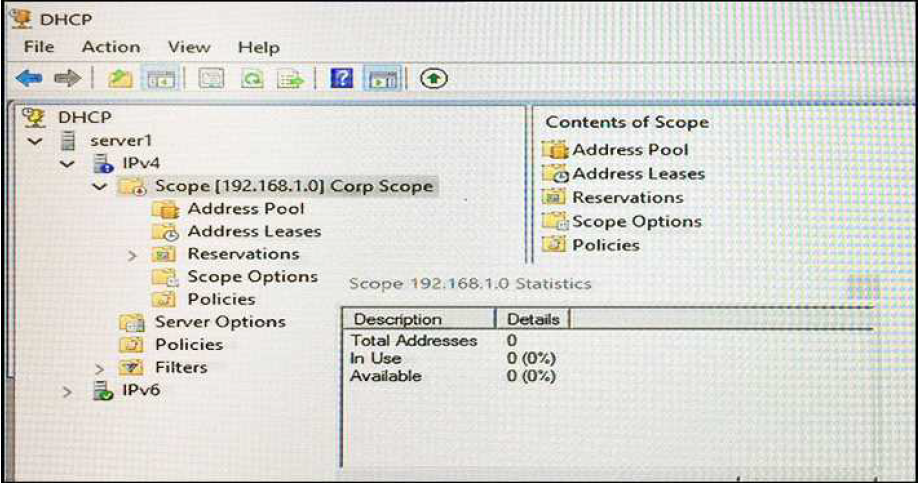The width and height of the screenshot is (918, 483).
Task: Click the green Activate arrow toolbar icon
Action: click(x=433, y=78)
